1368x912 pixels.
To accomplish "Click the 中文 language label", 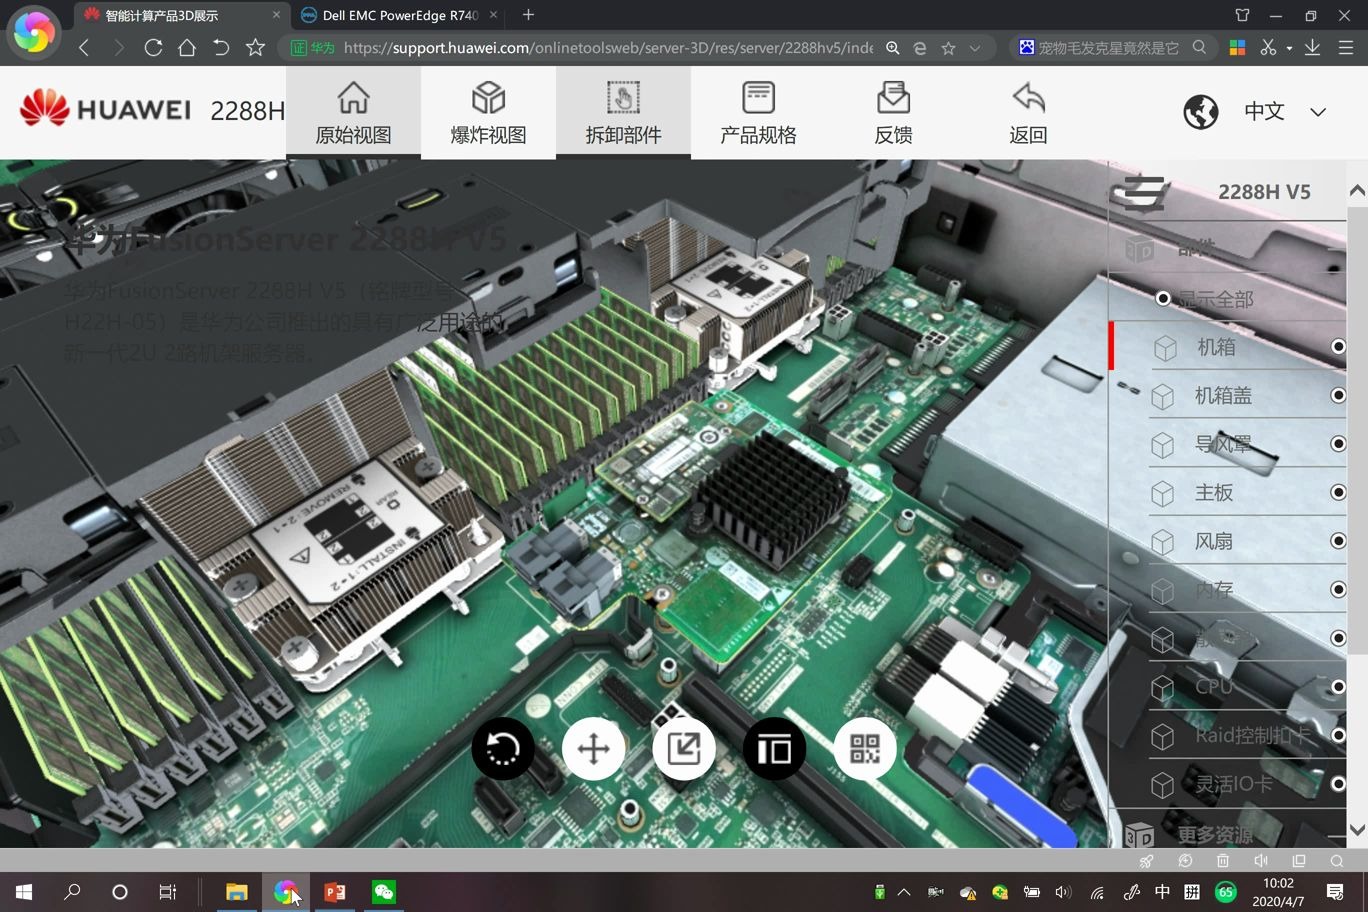I will coord(1264,111).
